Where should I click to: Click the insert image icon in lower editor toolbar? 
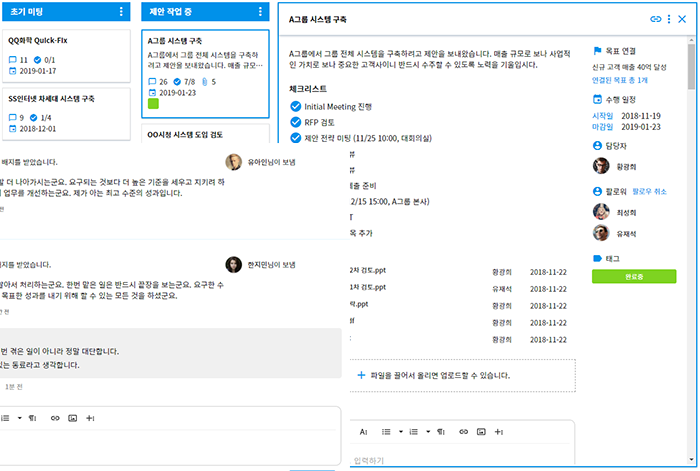click(481, 432)
